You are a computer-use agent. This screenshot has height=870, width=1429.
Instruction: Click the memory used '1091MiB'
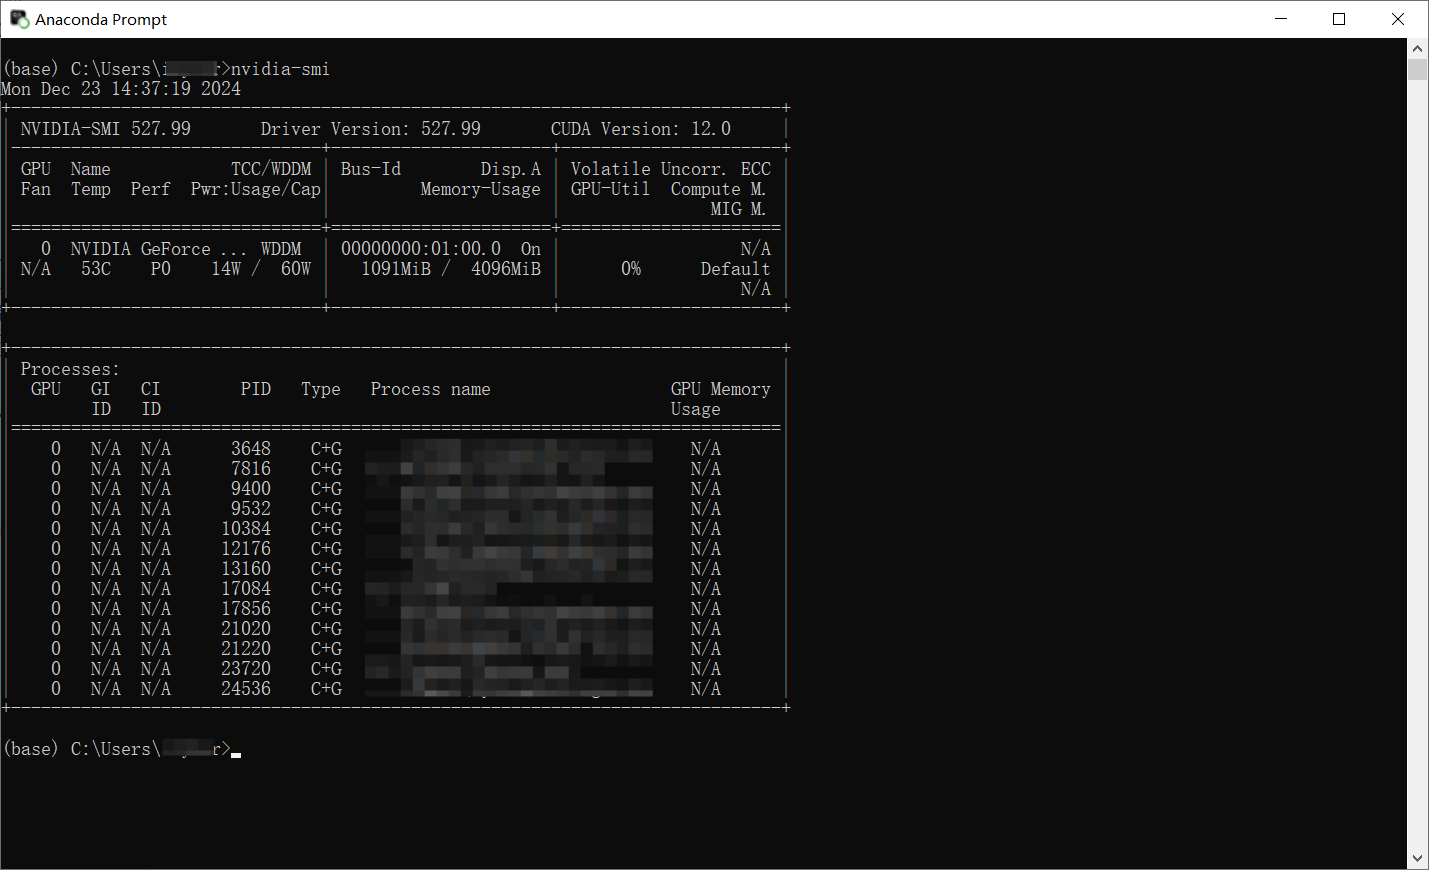click(x=396, y=269)
